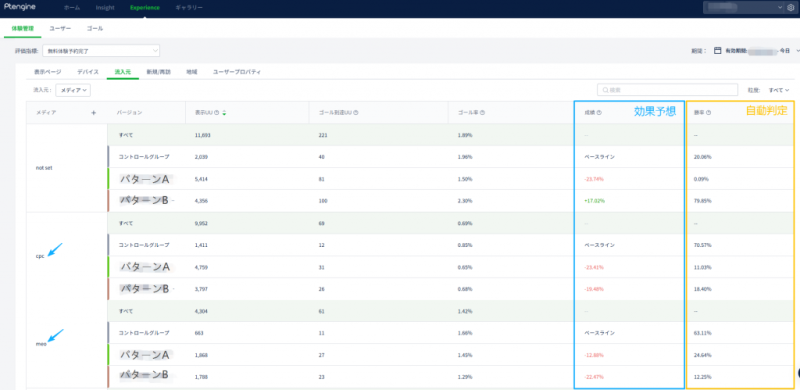
Task: Go to the ホーム menu
Action: point(72,8)
